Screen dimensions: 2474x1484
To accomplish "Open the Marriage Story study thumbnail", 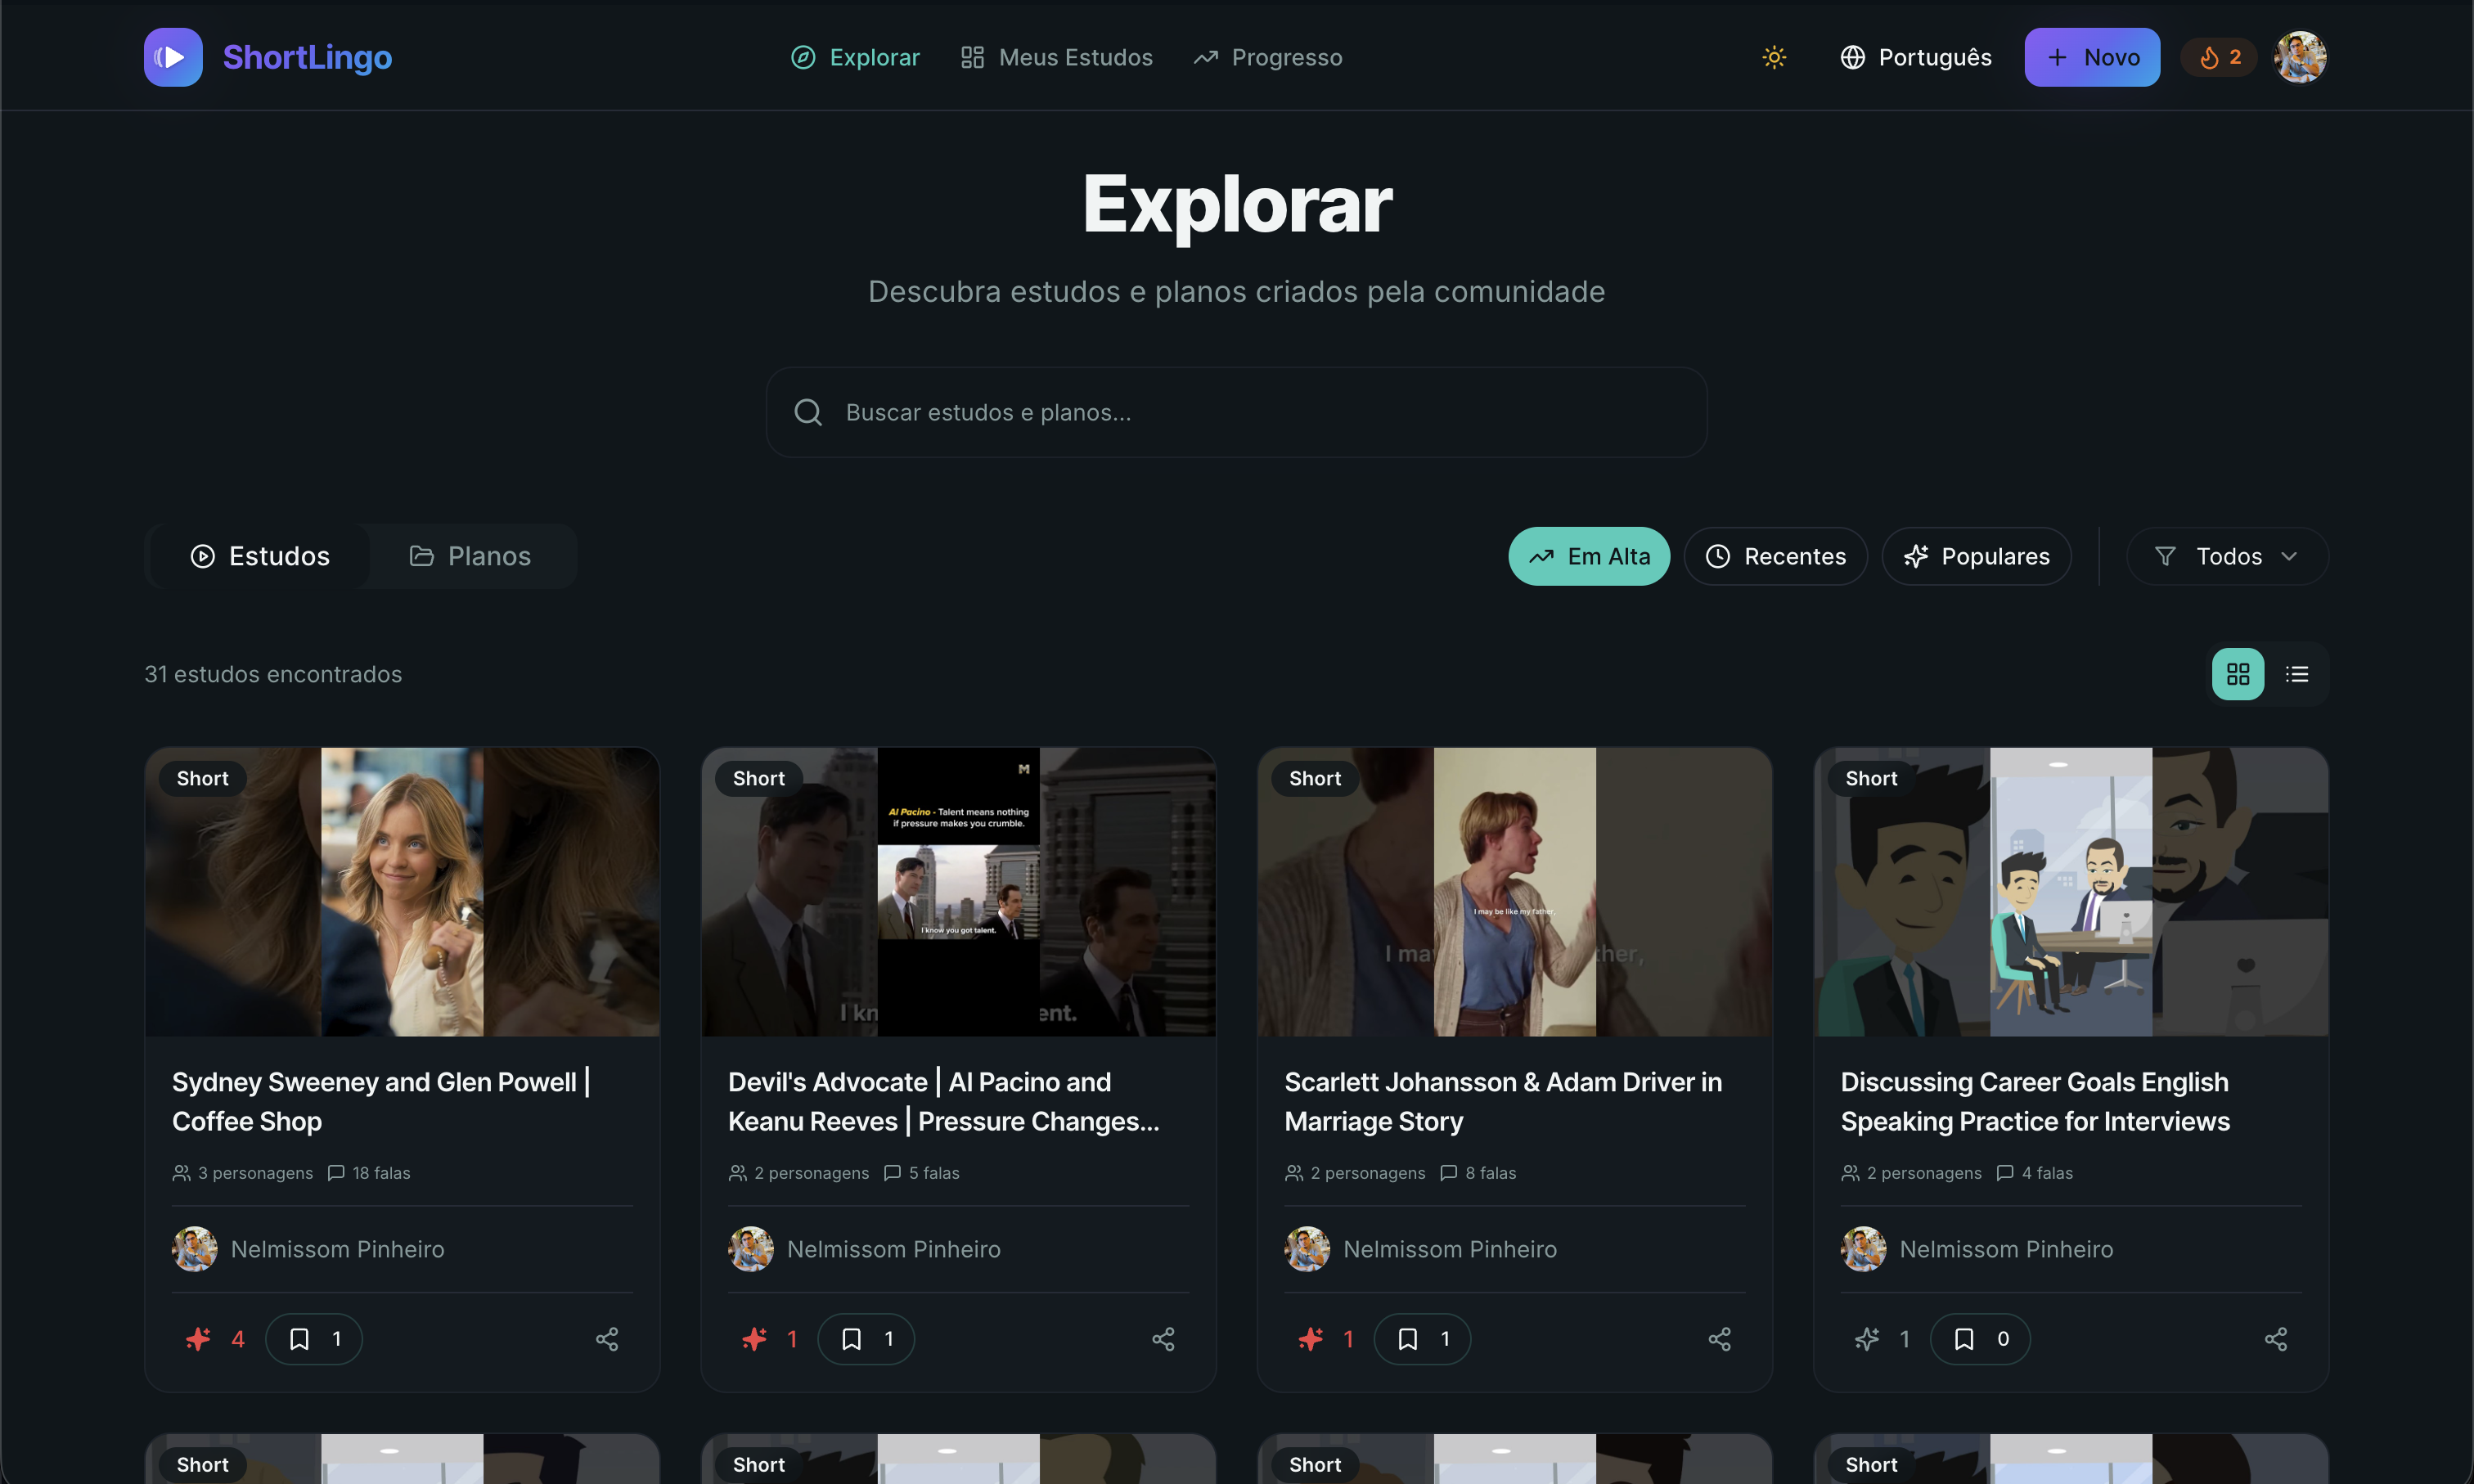I will tap(1514, 891).
